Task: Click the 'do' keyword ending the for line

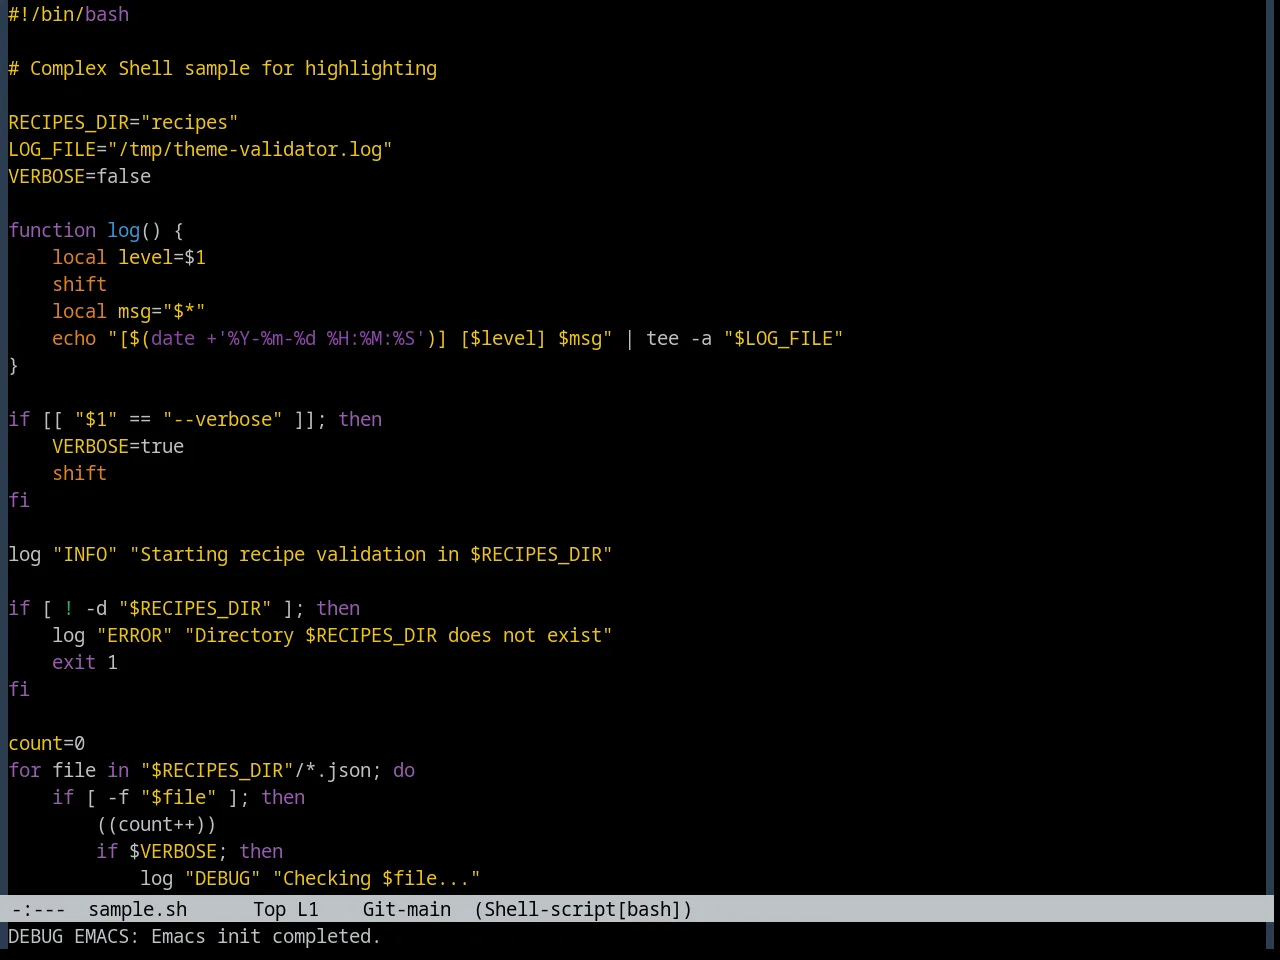Action: click(404, 770)
